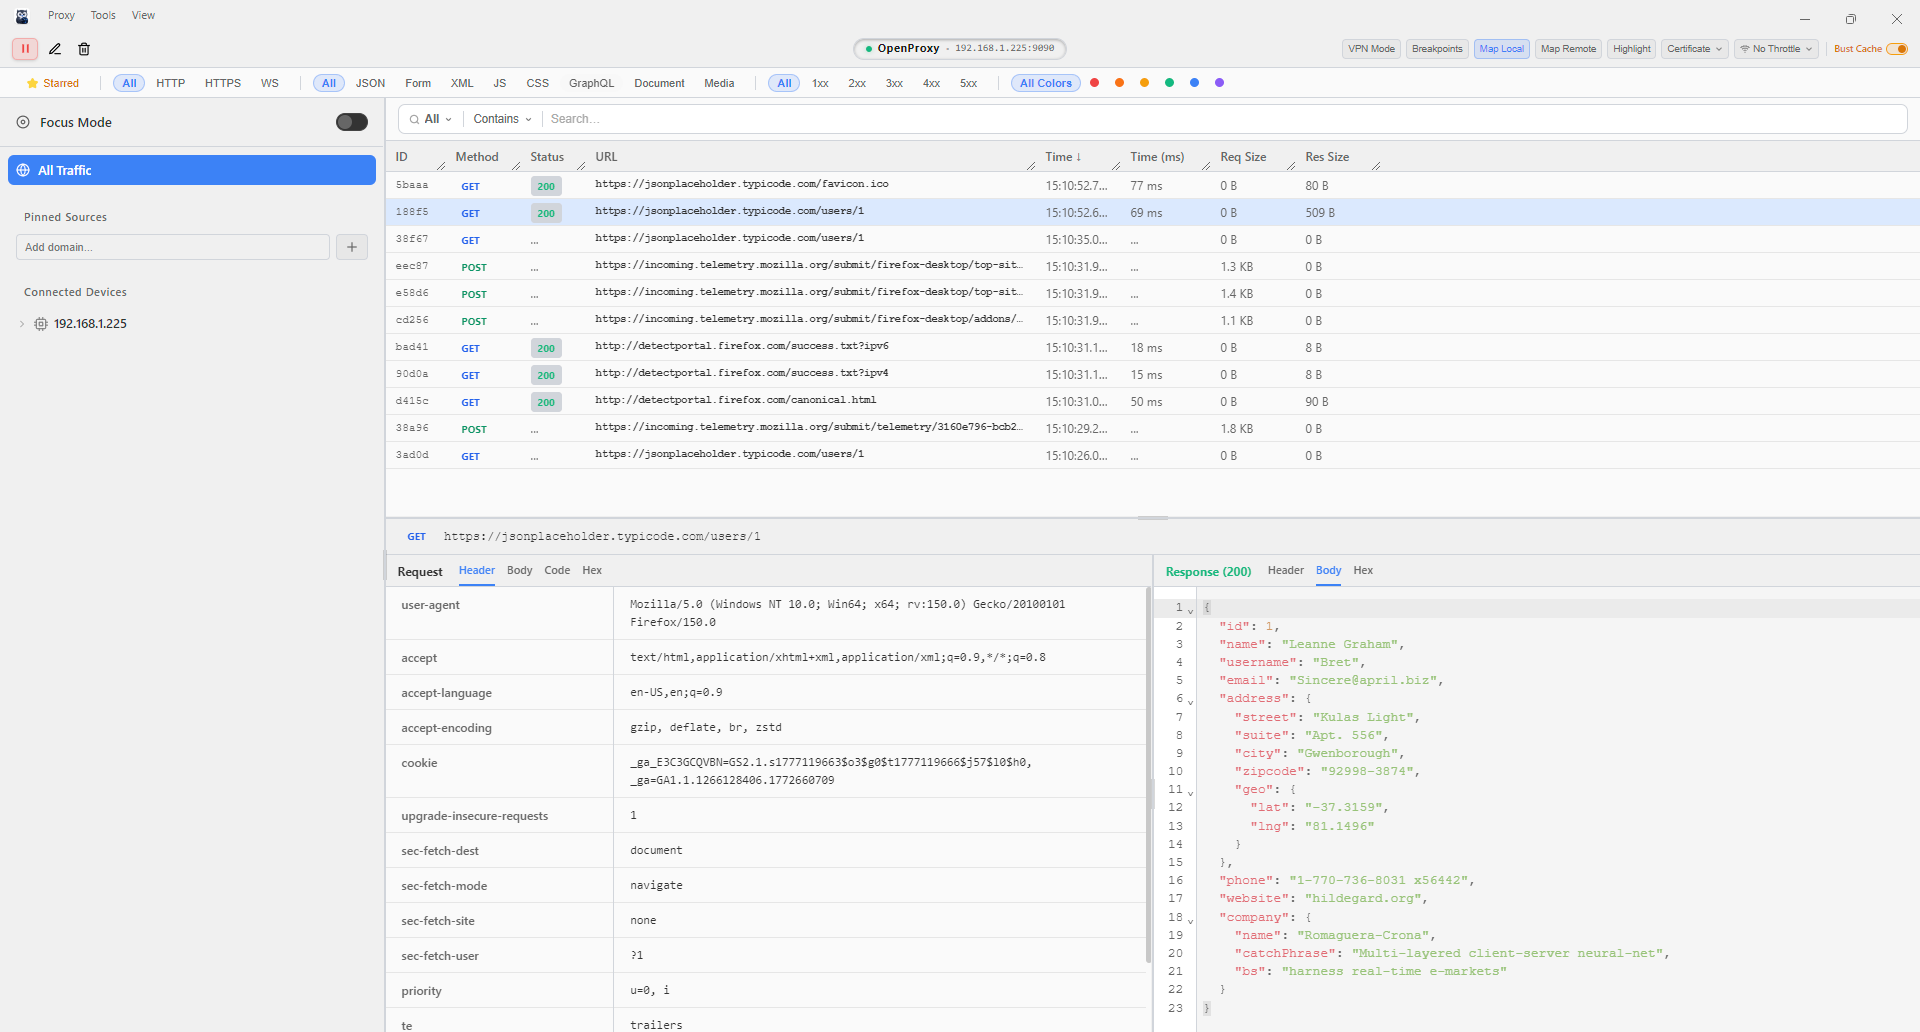The height and width of the screenshot is (1032, 1920).
Task: Click the search magnifier icon
Action: coord(414,119)
